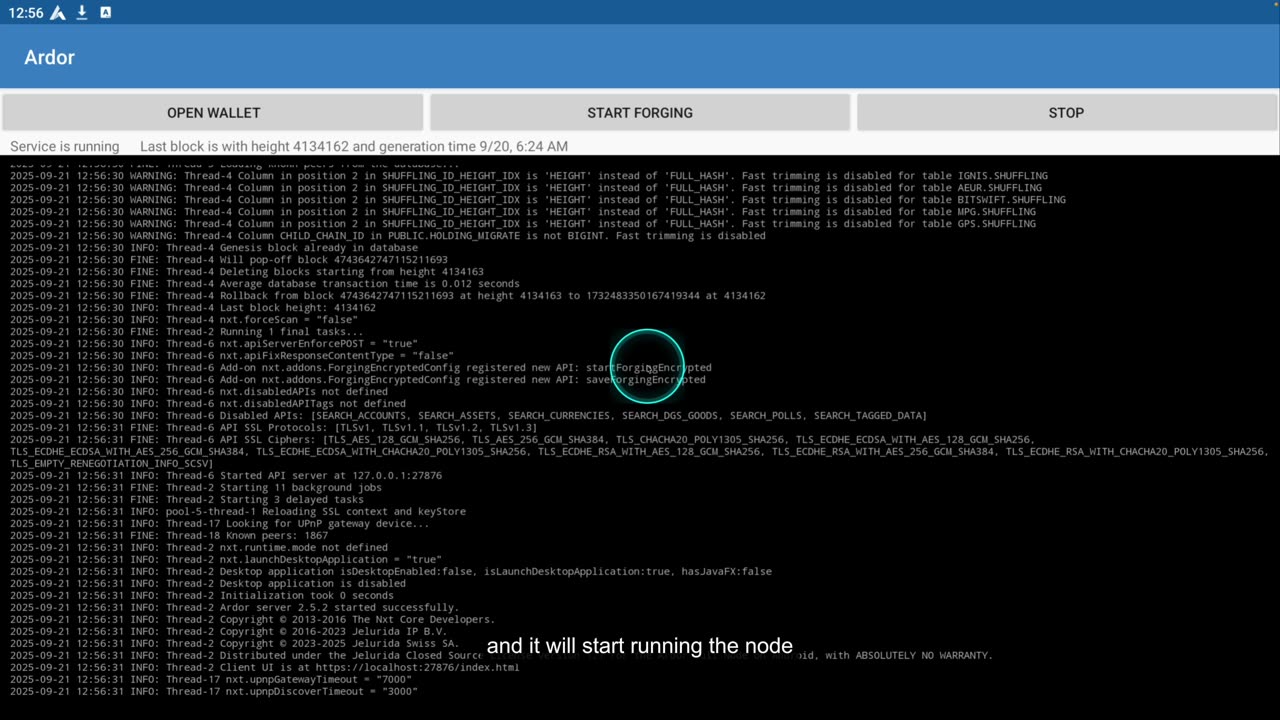Select log line 'Copyright © 2013-2016 The Nxt Core Developers.'
The image size is (1280, 720).
pos(253,620)
